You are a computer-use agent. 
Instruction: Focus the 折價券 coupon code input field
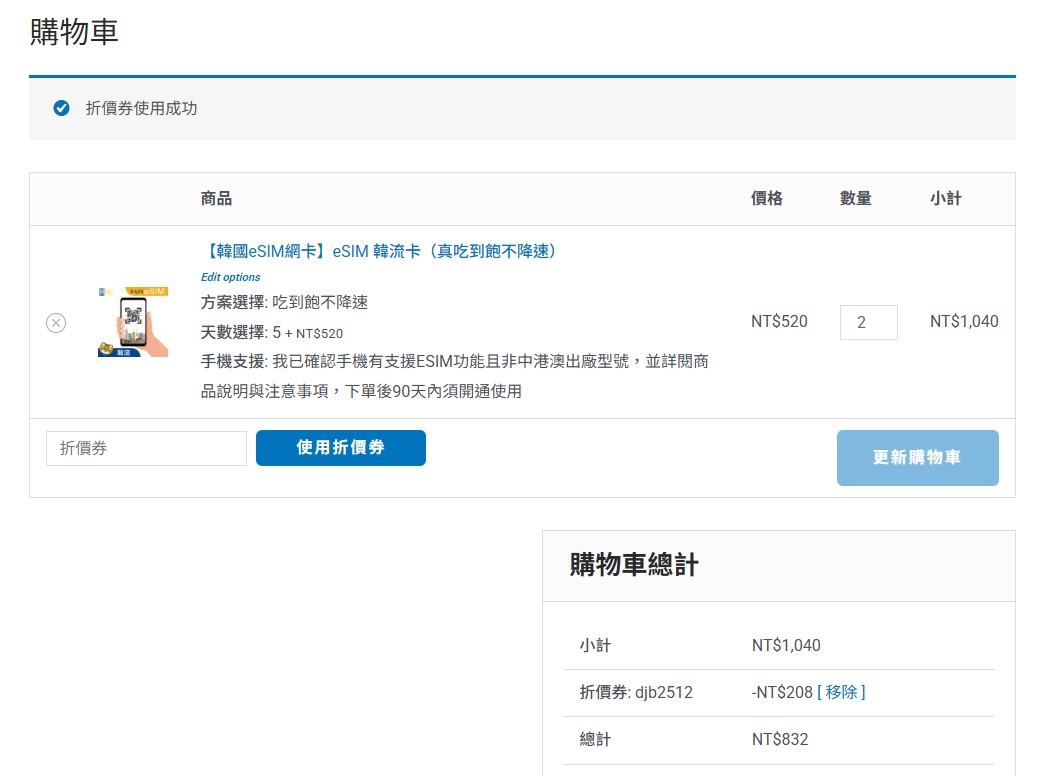[145, 448]
